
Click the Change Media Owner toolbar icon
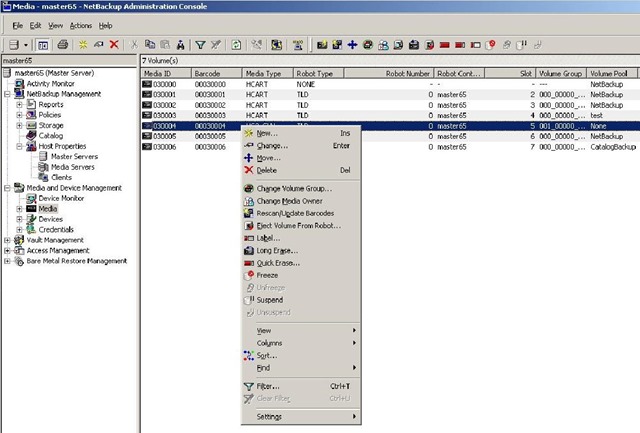tap(383, 44)
